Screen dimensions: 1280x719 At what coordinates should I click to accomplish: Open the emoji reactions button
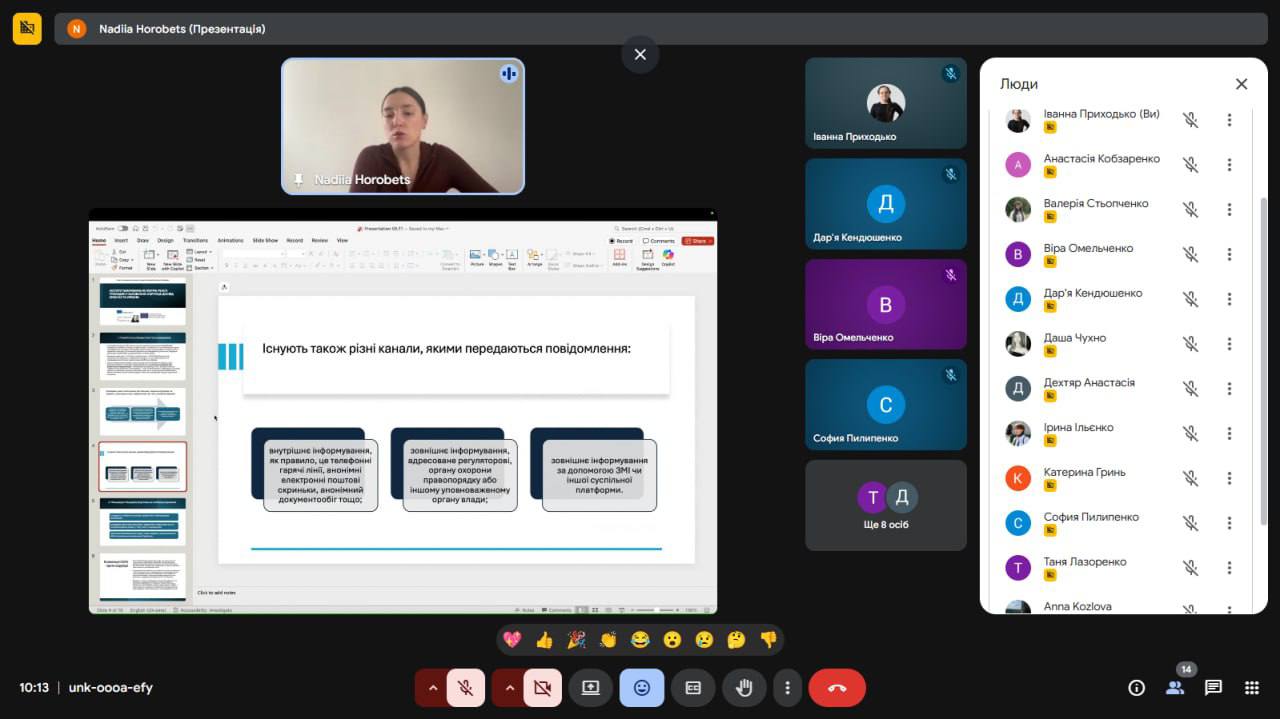tap(641, 688)
